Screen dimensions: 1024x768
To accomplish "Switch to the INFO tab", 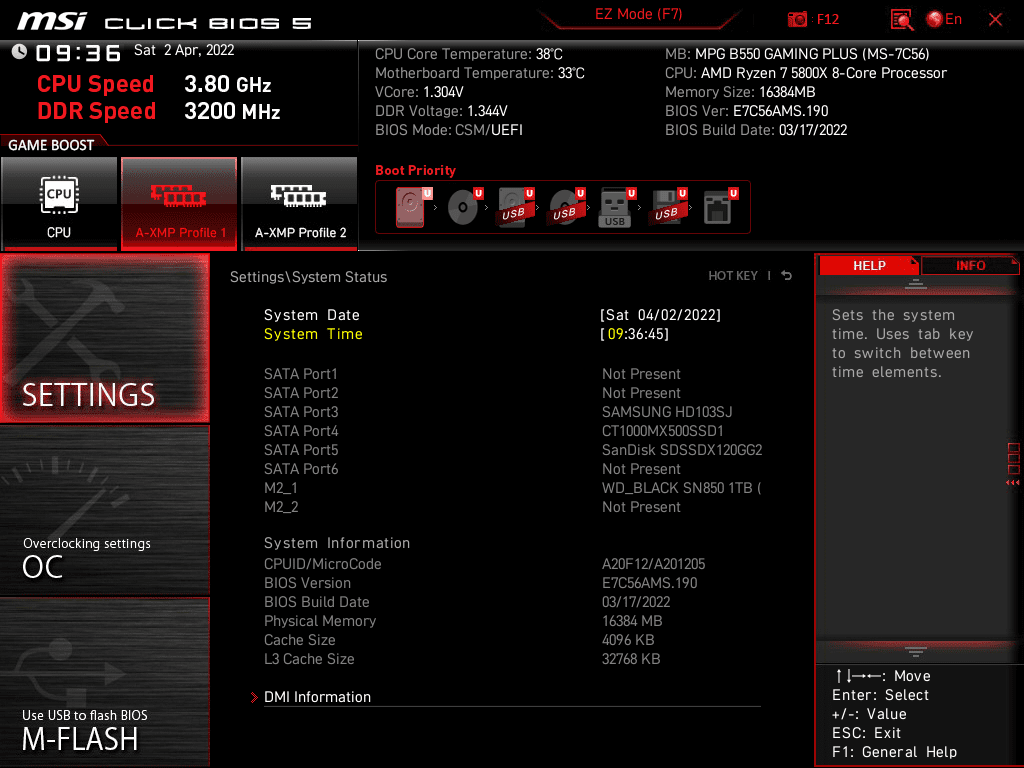I will 970,265.
